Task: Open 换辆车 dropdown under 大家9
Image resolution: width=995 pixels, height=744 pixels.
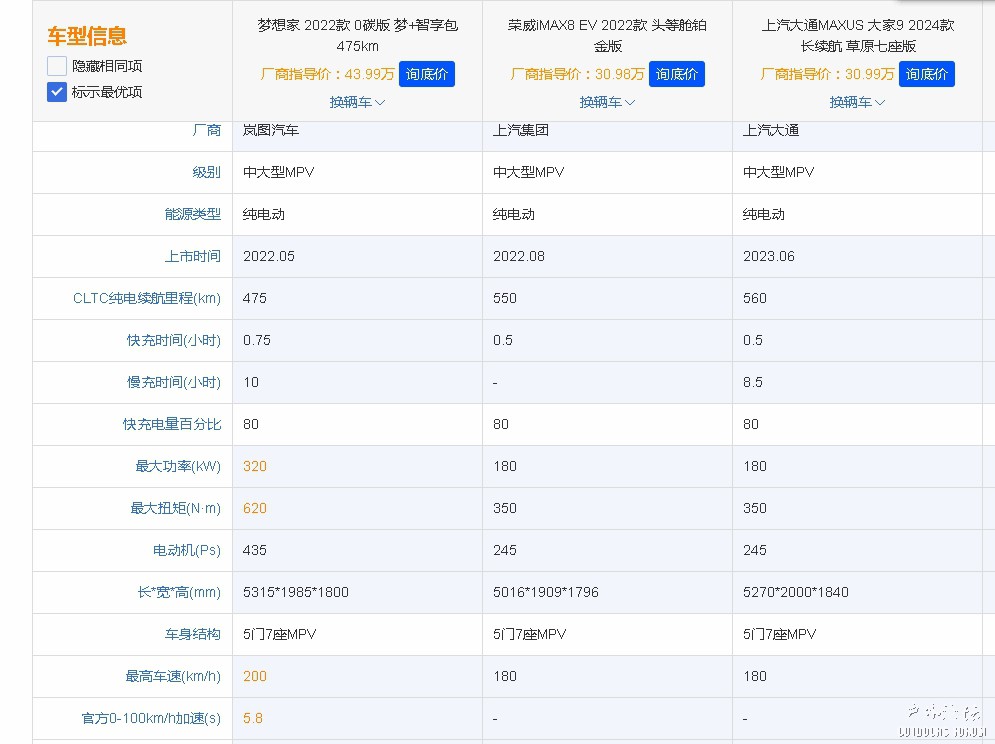Action: point(857,102)
